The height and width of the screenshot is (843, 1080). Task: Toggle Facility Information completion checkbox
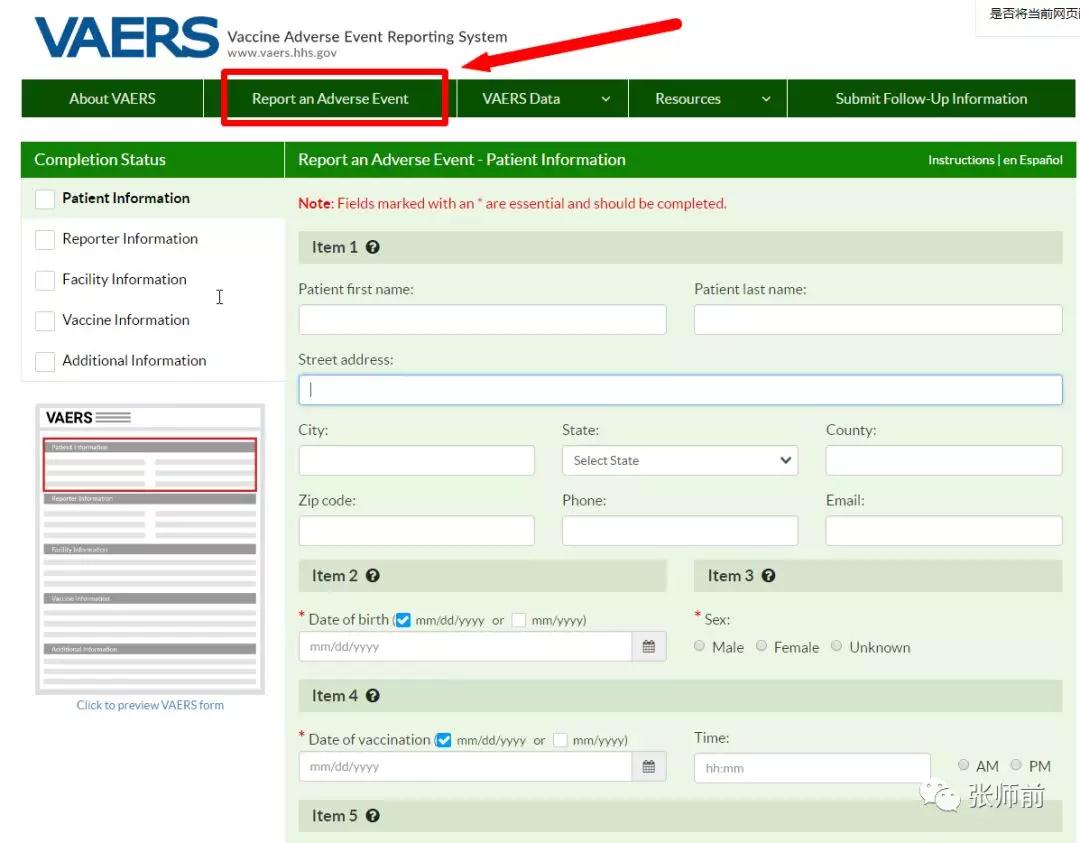click(45, 280)
